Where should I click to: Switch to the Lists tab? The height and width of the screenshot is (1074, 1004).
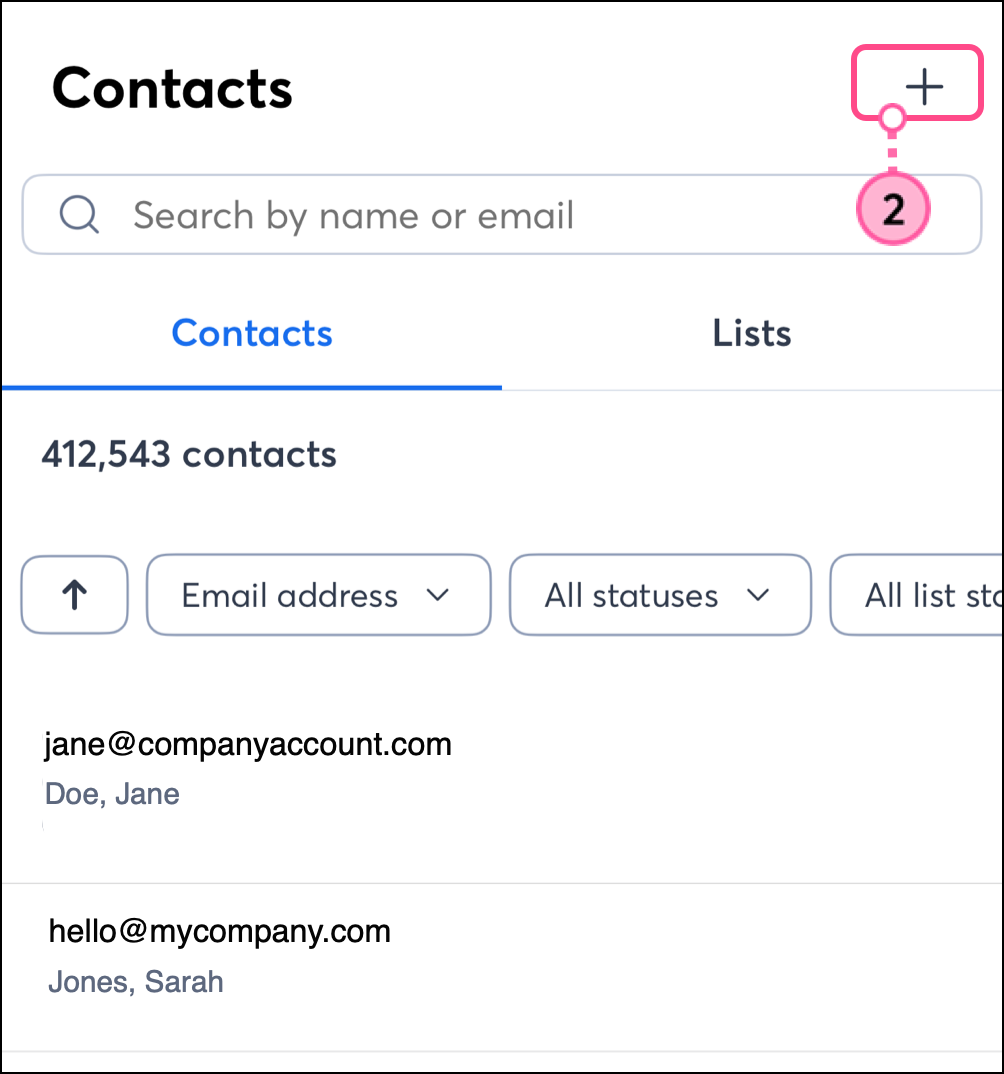tap(752, 333)
